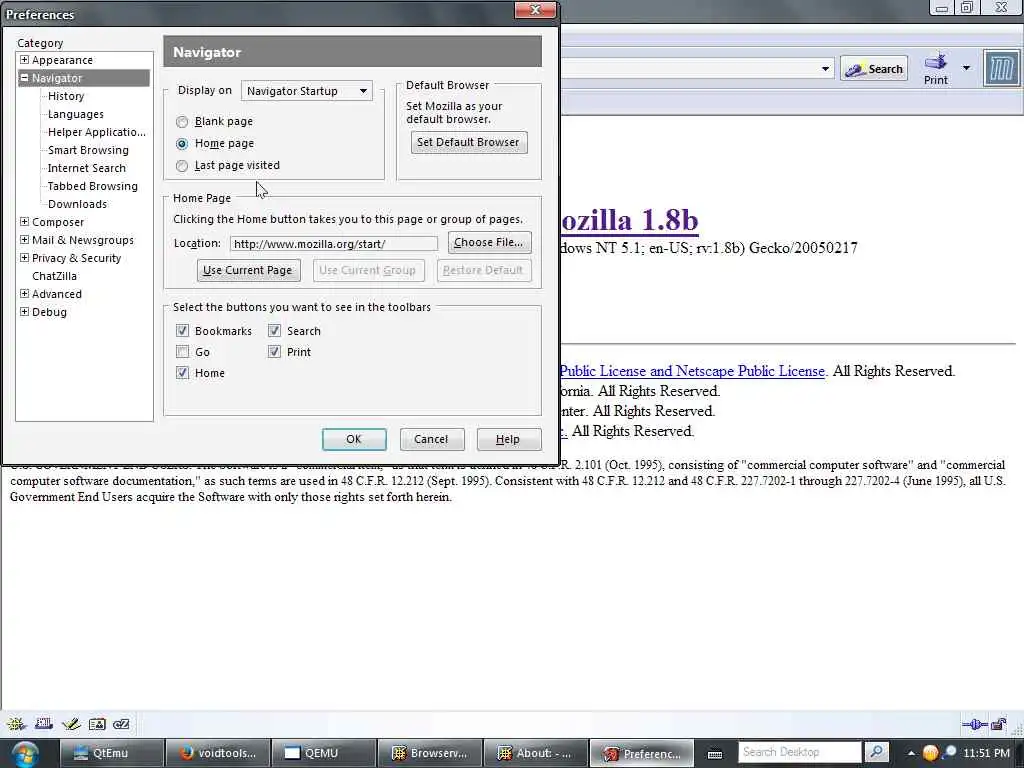
Task: Switch to QtEmu in the taskbar
Action: (x=110, y=753)
